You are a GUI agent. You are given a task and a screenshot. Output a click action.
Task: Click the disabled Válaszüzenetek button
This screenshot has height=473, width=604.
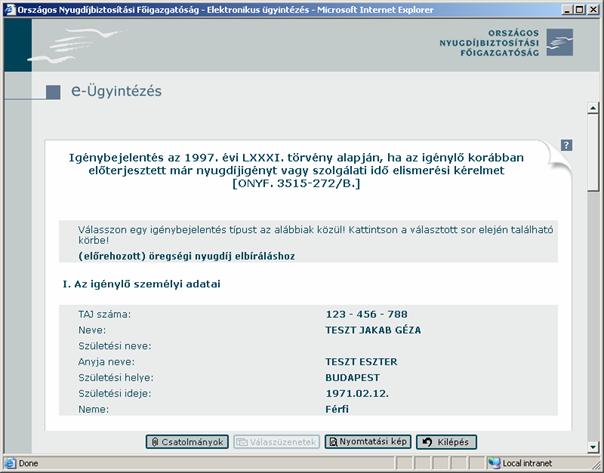[x=277, y=442]
